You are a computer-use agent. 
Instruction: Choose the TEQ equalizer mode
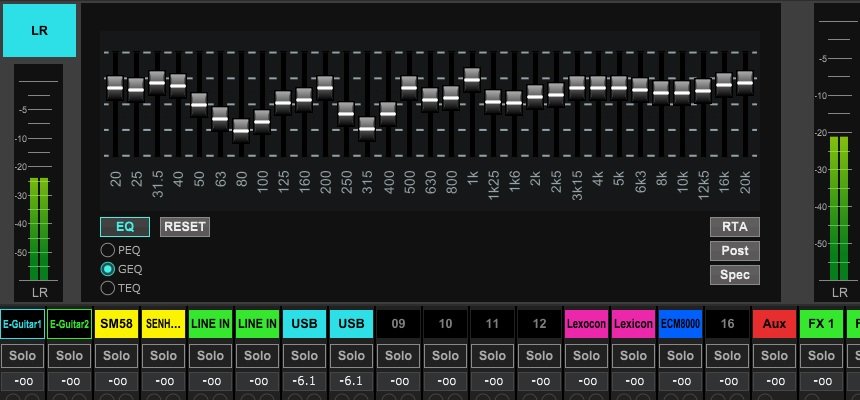tap(107, 288)
